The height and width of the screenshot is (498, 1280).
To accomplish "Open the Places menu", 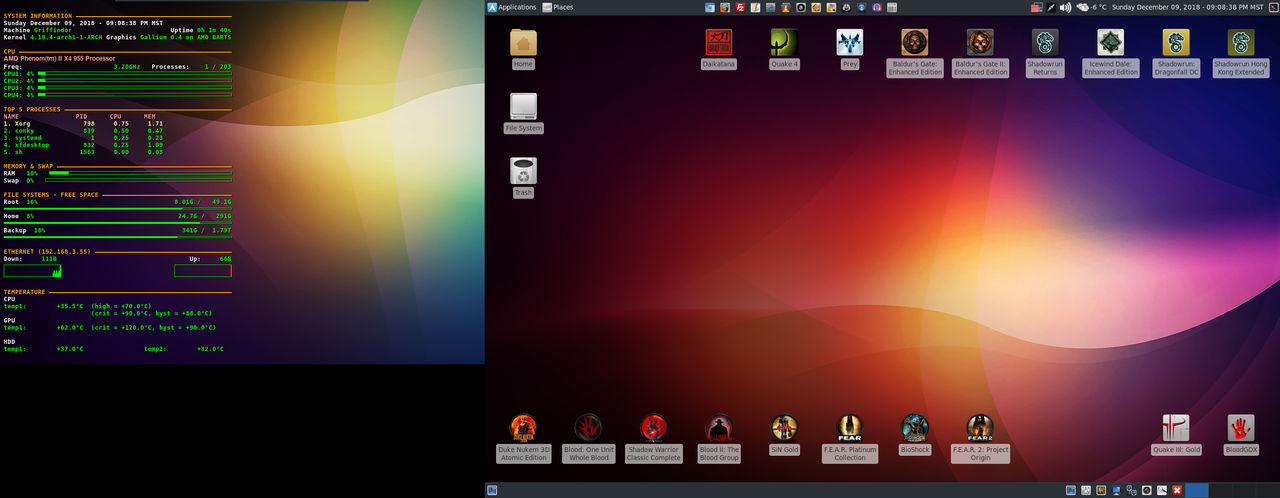I will pyautogui.click(x=557, y=7).
